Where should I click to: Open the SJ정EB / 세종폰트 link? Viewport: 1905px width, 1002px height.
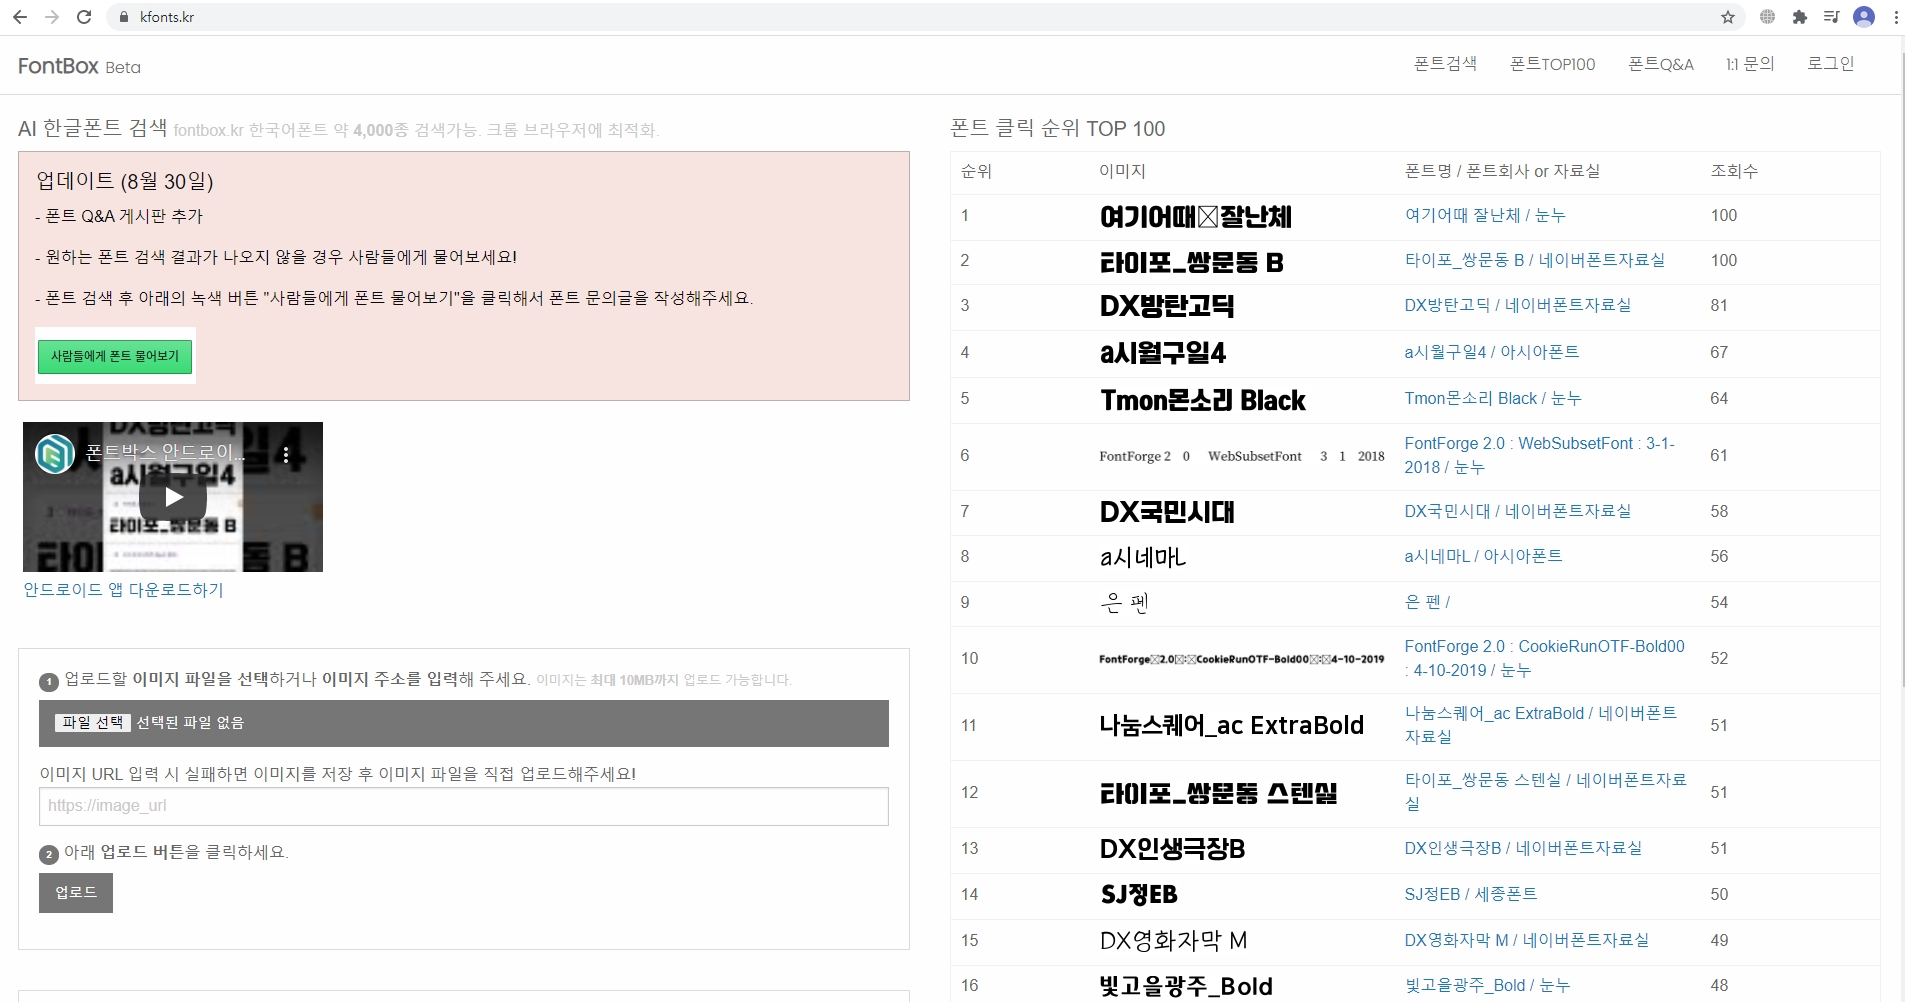pos(1470,894)
